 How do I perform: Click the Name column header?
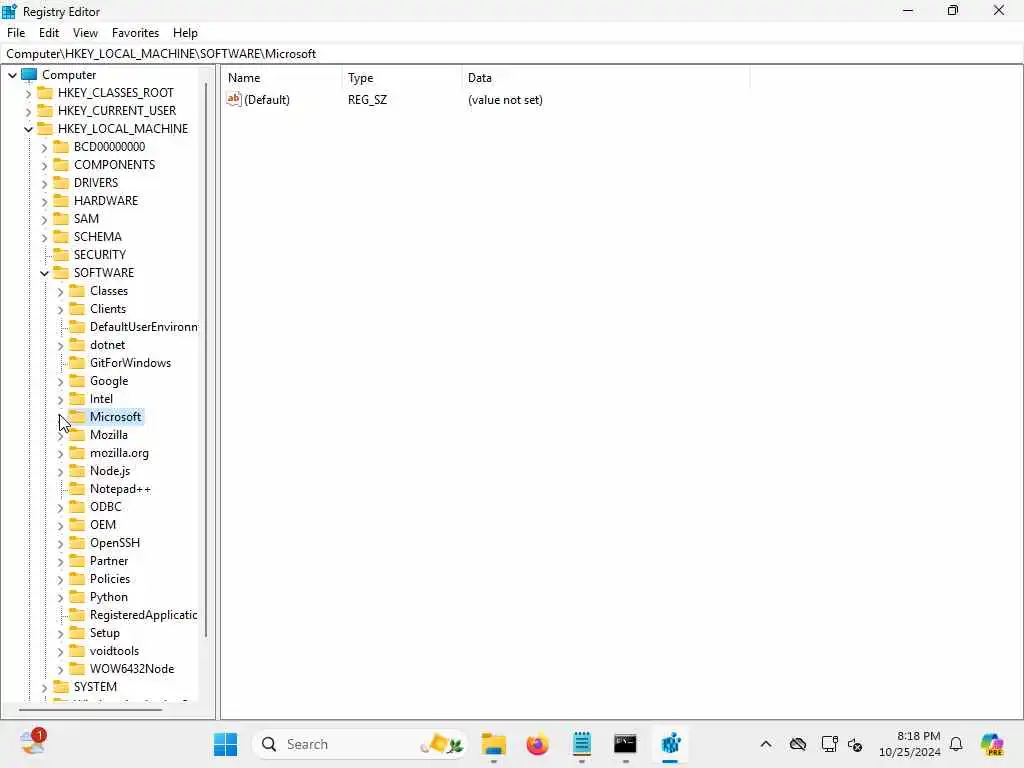[x=282, y=78]
